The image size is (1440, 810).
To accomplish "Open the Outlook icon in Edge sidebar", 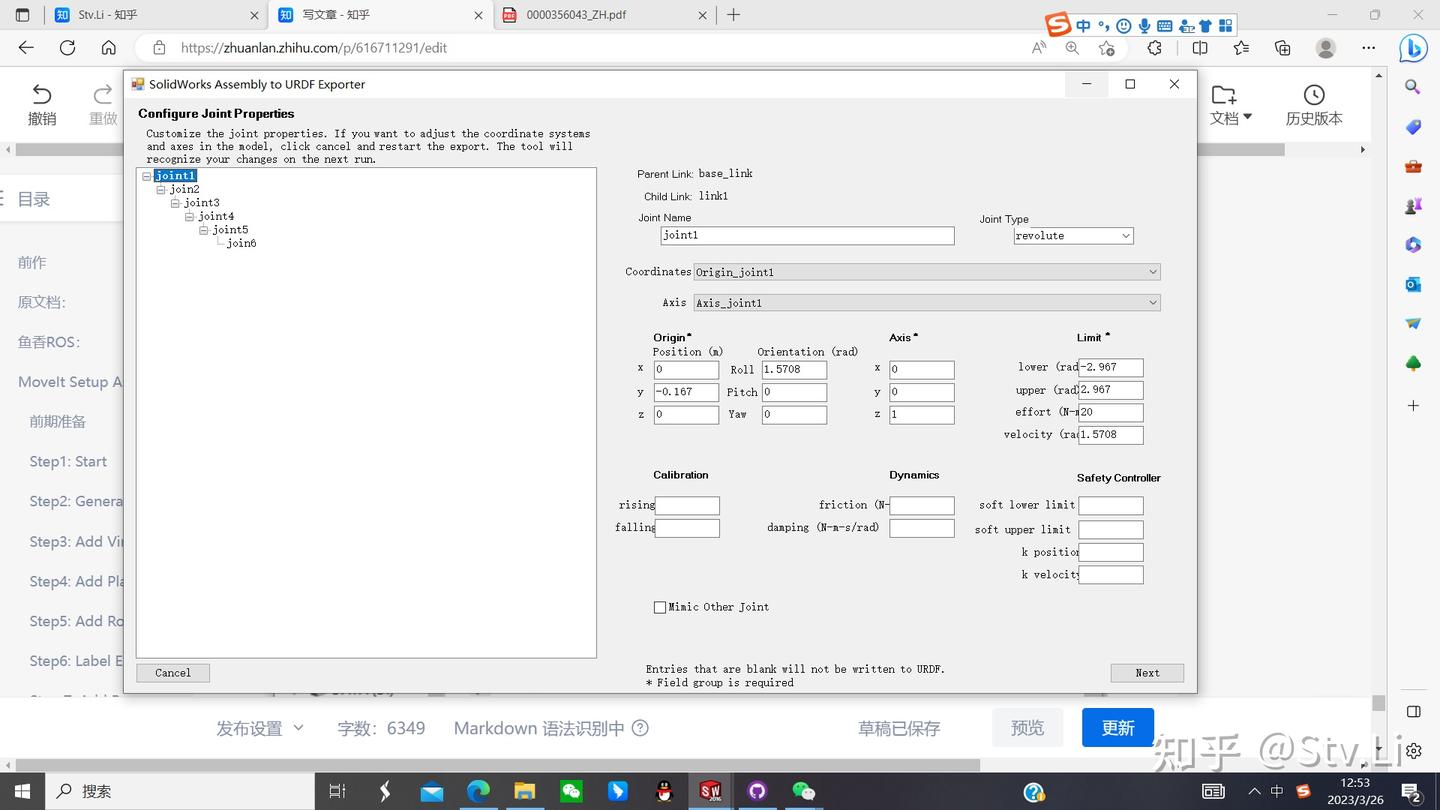I will [1413, 285].
